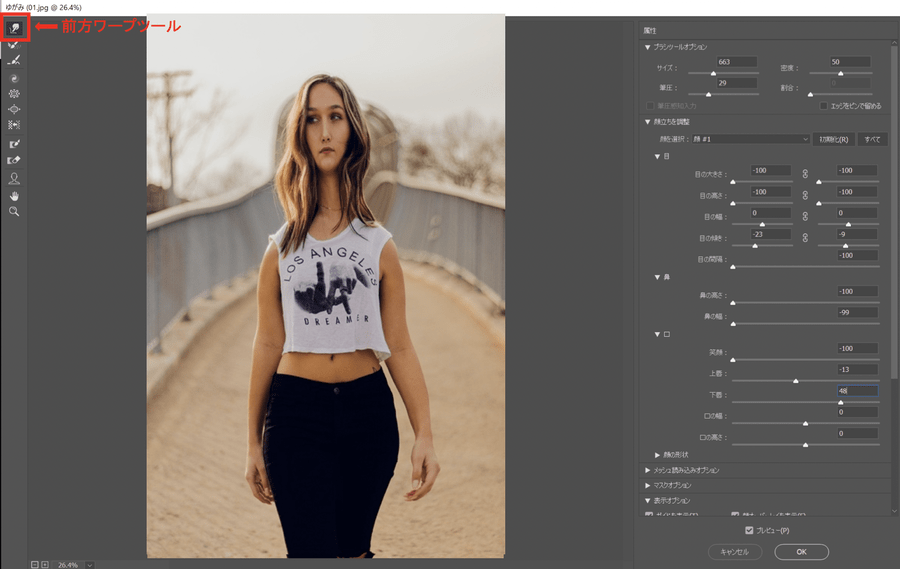The width and height of the screenshot is (900, 569).
Task: Toggle the プレビュー(P) checkbox
Action: (749, 530)
